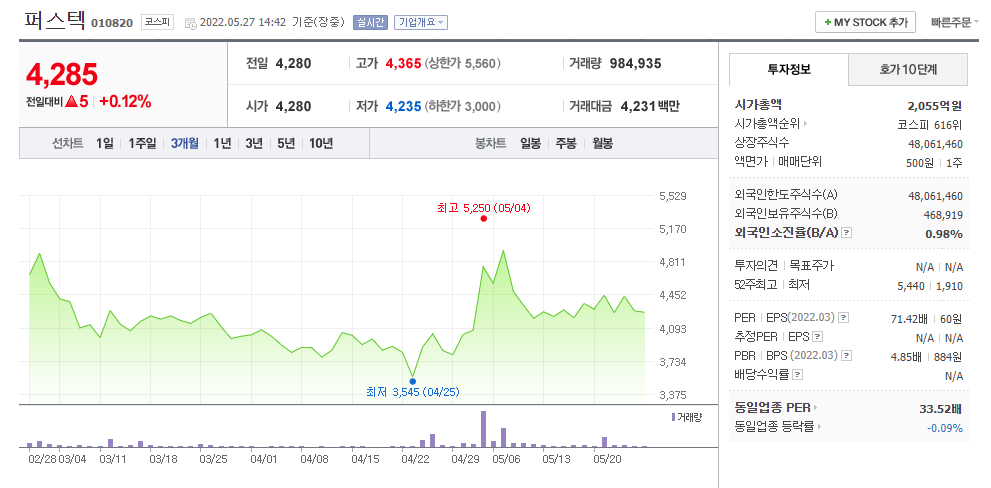The height and width of the screenshot is (488, 991).
Task: Switch to the 투자정보 tab
Action: click(789, 70)
